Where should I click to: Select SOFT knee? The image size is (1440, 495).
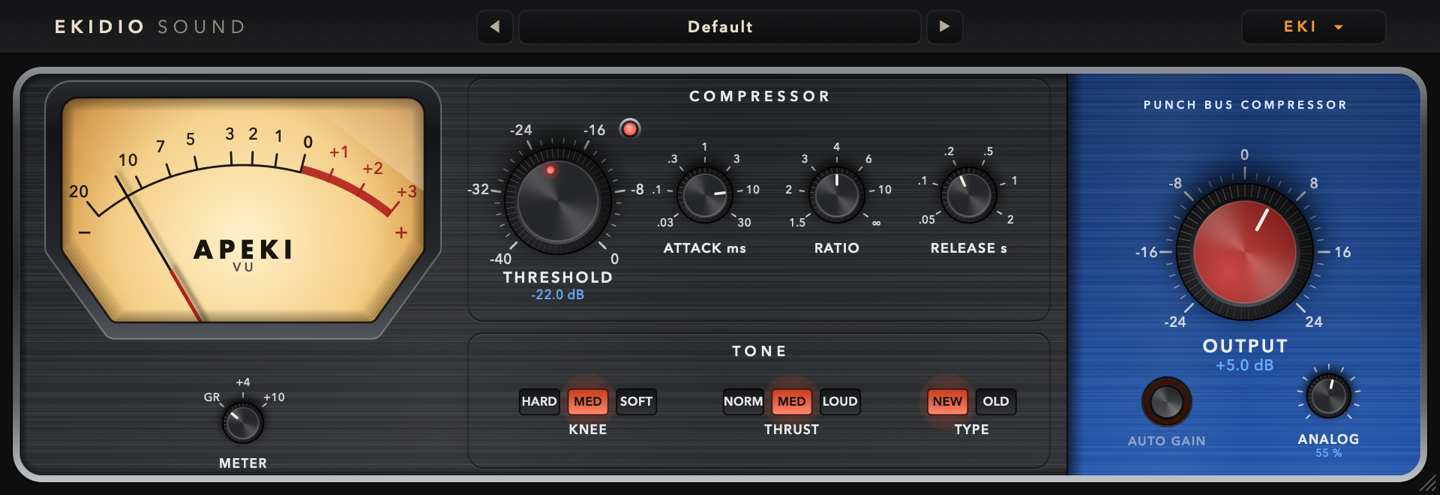(x=636, y=402)
